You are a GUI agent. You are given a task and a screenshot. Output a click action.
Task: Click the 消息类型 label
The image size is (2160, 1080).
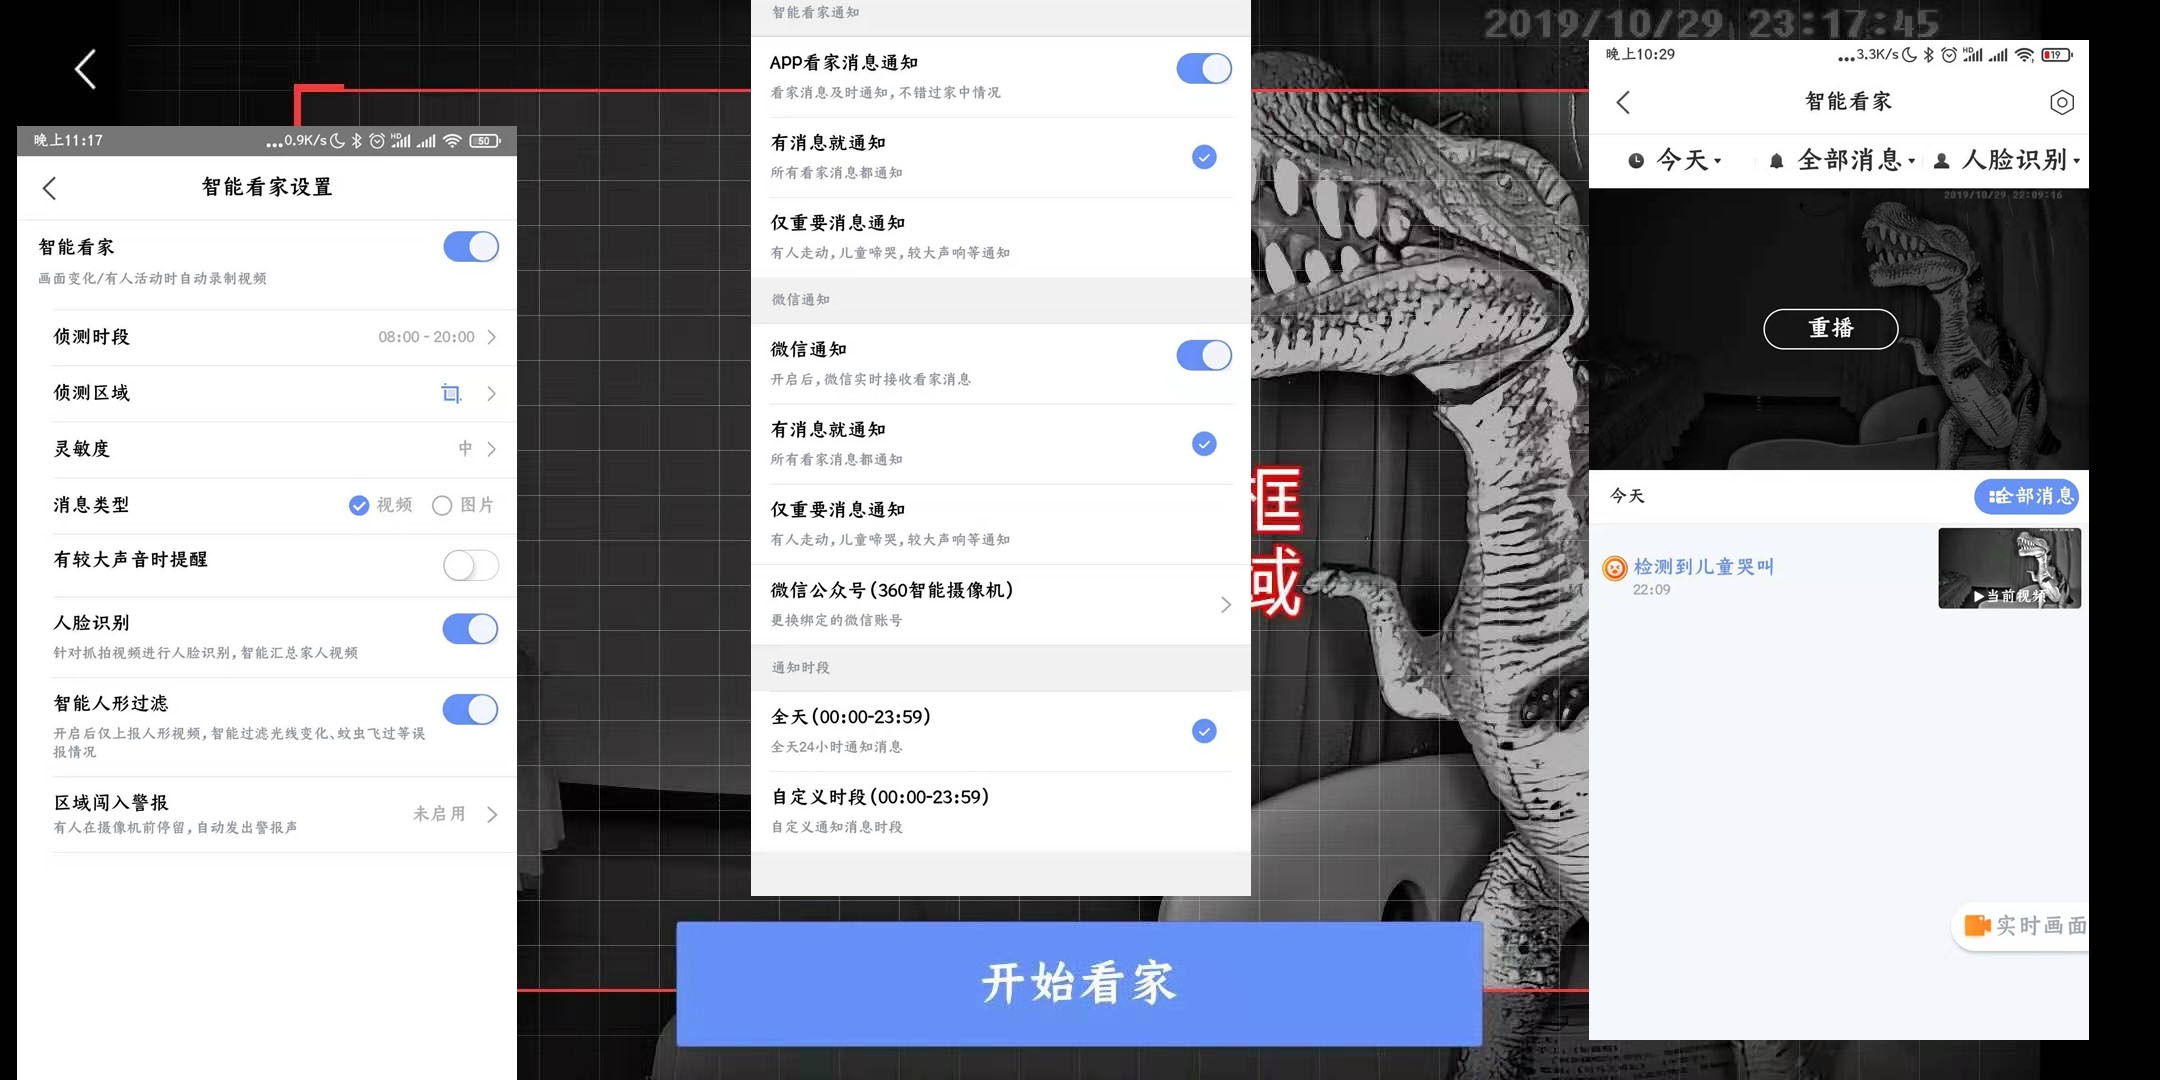pyautogui.click(x=91, y=505)
